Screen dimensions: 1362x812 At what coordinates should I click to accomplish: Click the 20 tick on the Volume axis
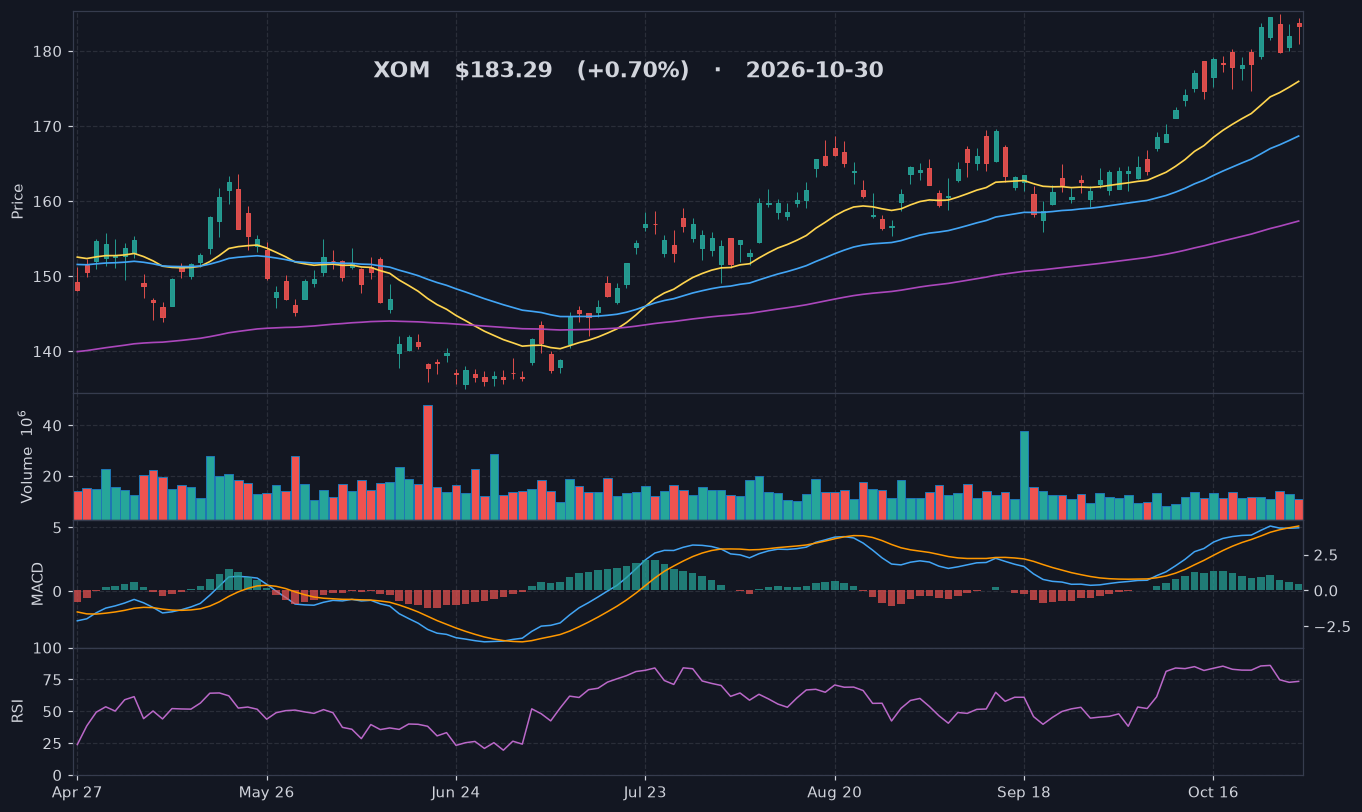pos(54,477)
